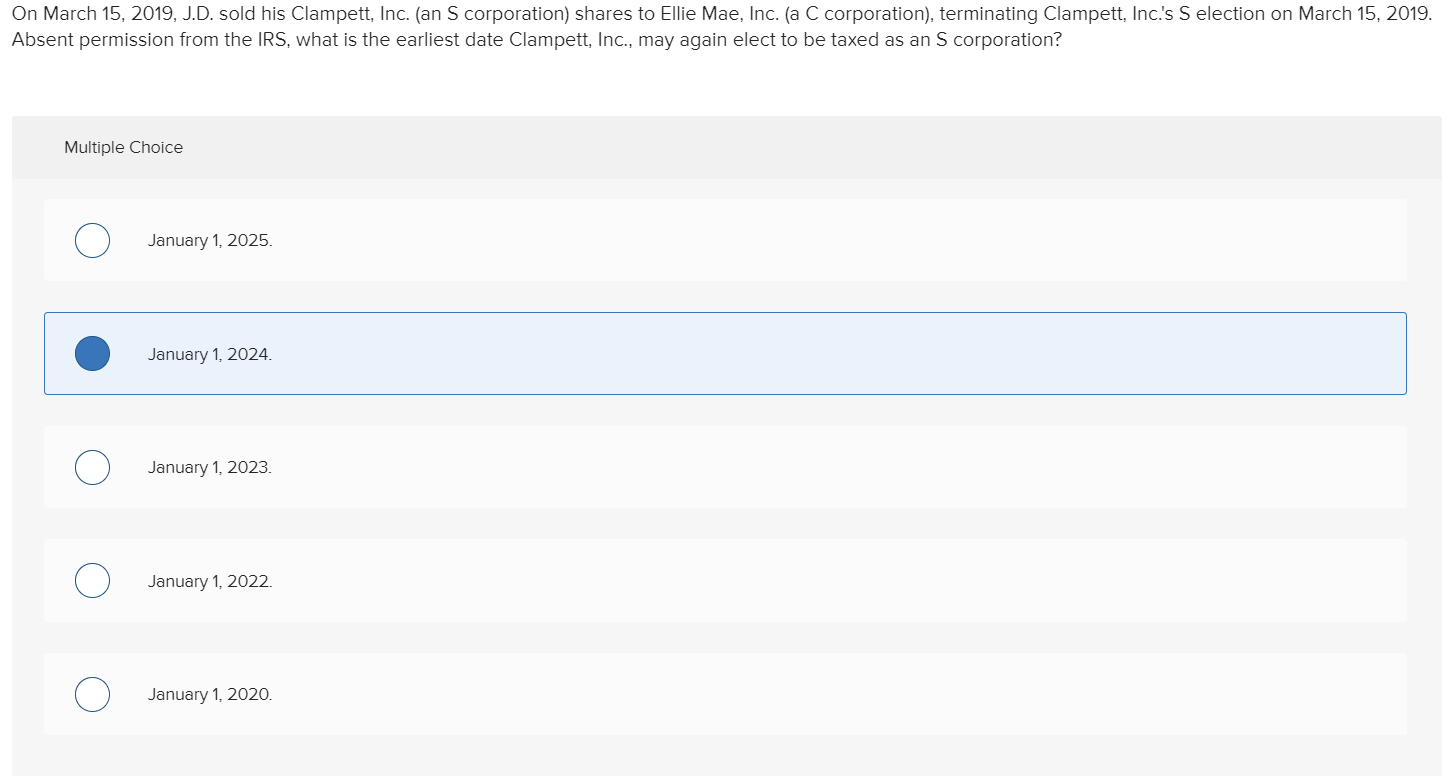The image size is (1451, 781).
Task: Select the January 1, 2022 radio button
Action: [x=92, y=580]
